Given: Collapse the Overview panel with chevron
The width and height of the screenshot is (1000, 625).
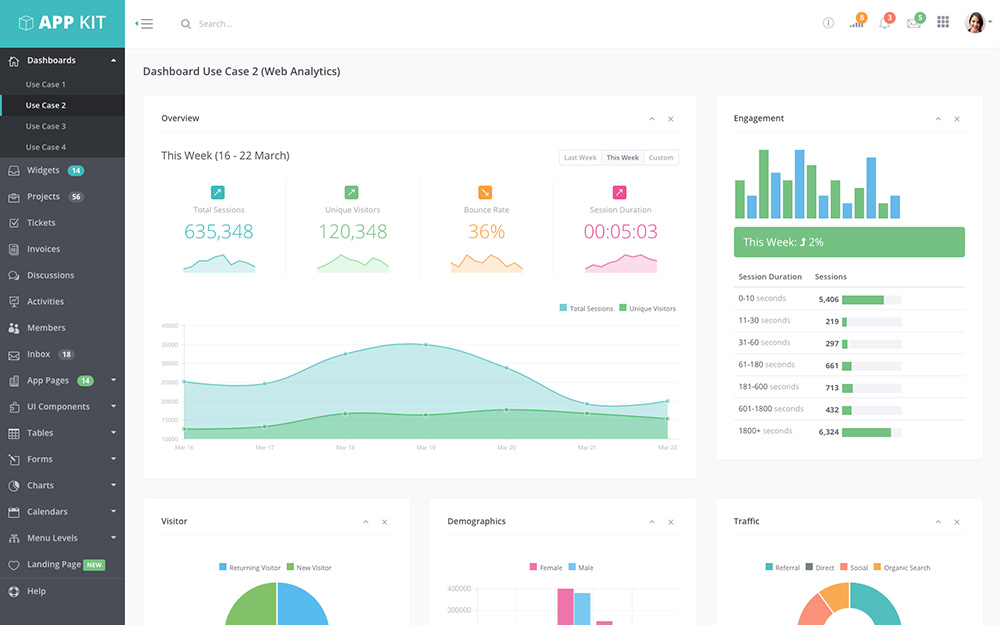Looking at the screenshot, I should pos(652,119).
